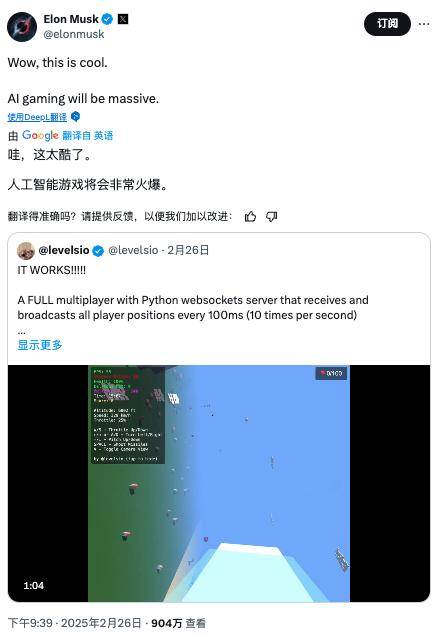Click the blue verified badge beside Elon Musk
This screenshot has width=440, height=637.
click(x=107, y=19)
